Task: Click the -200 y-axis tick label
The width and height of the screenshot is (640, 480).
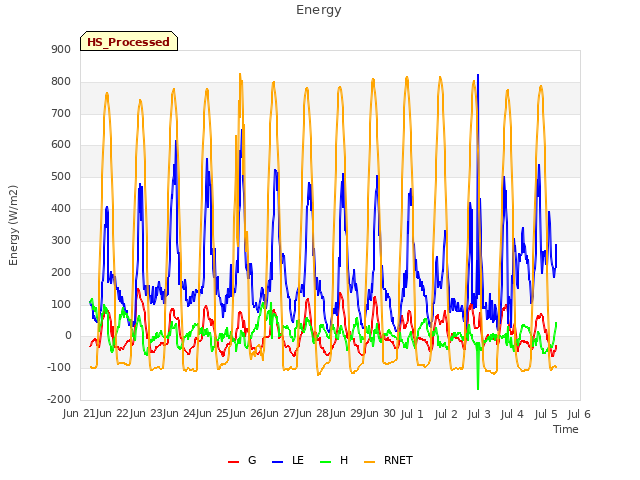Action: click(x=59, y=399)
